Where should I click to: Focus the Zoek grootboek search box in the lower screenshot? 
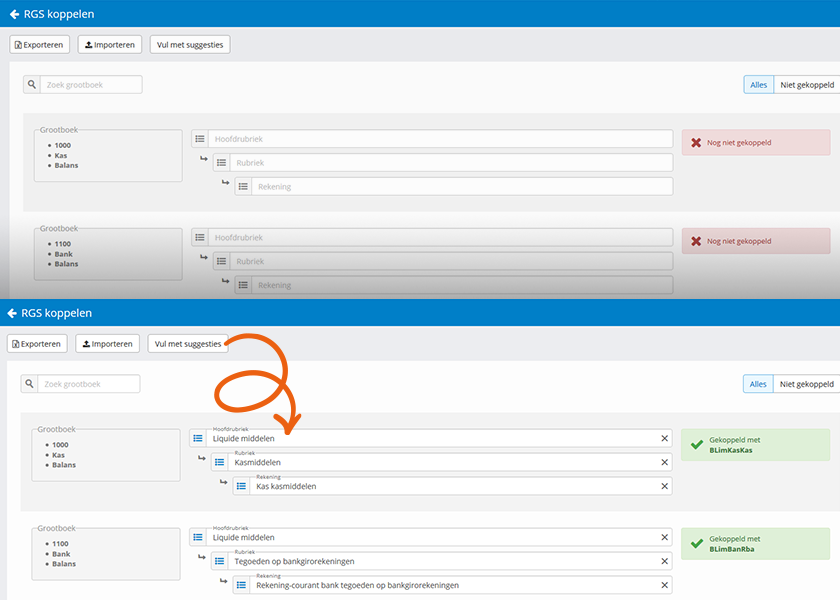pos(89,384)
